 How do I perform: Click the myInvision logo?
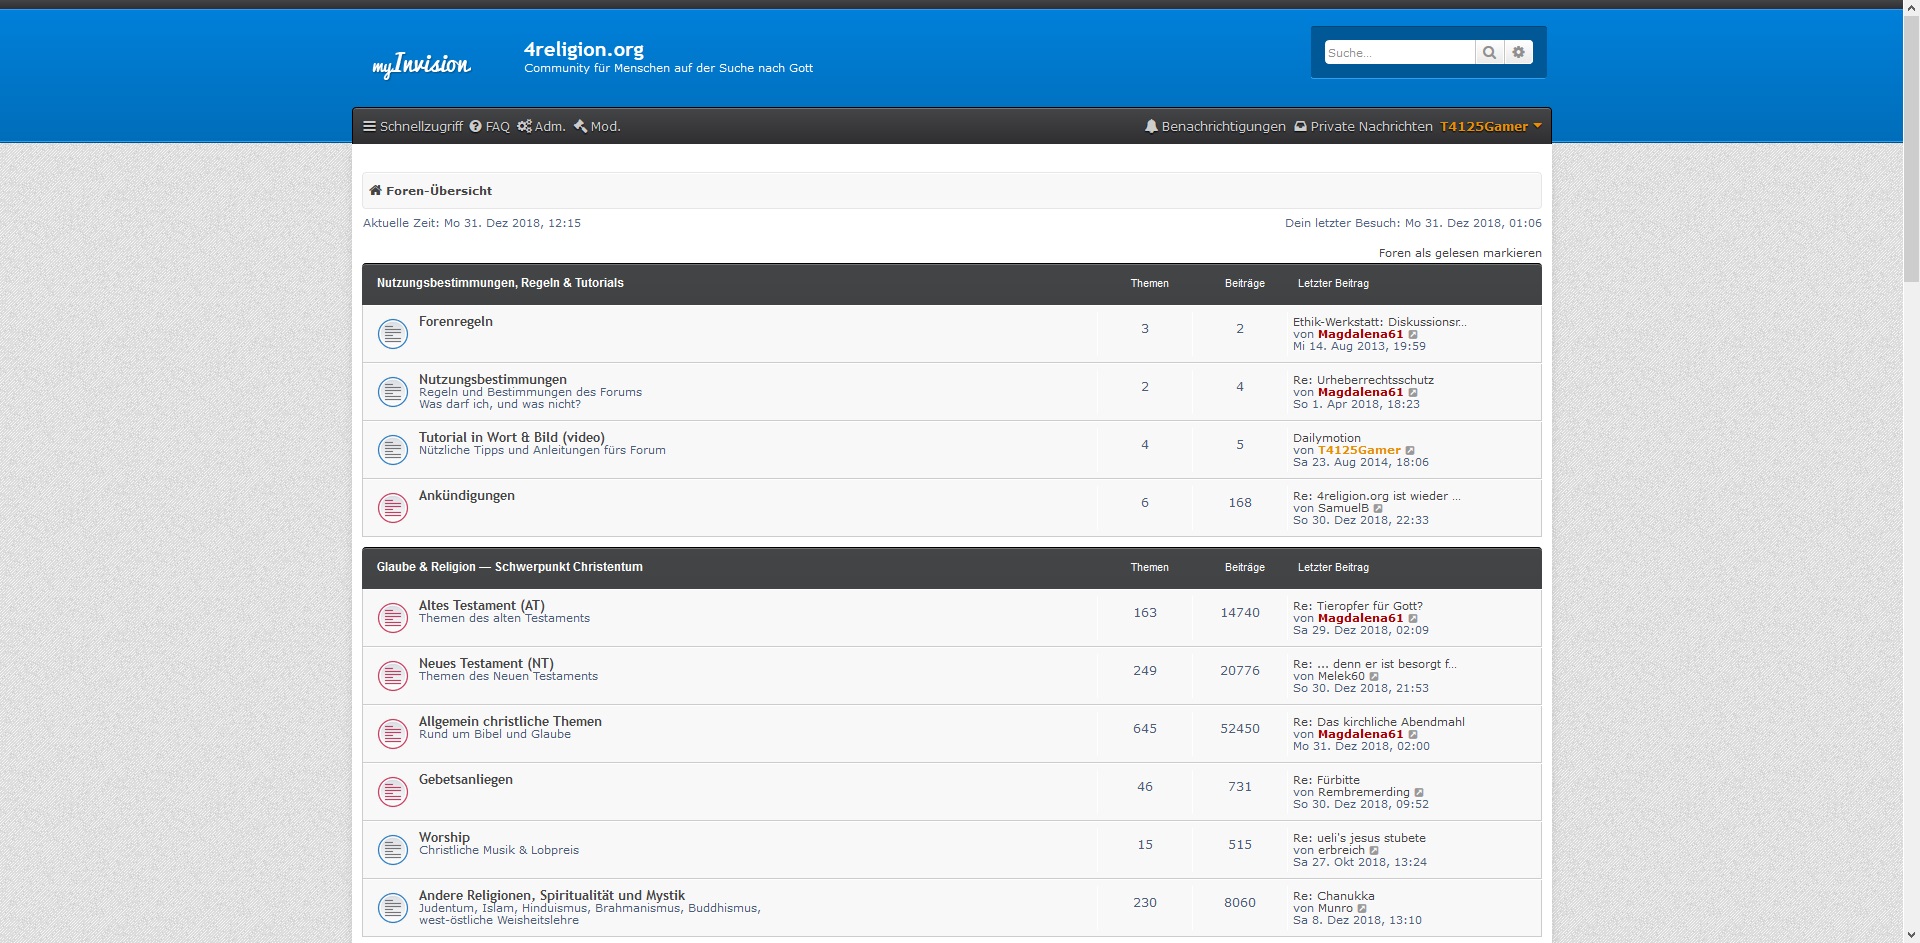(x=421, y=65)
